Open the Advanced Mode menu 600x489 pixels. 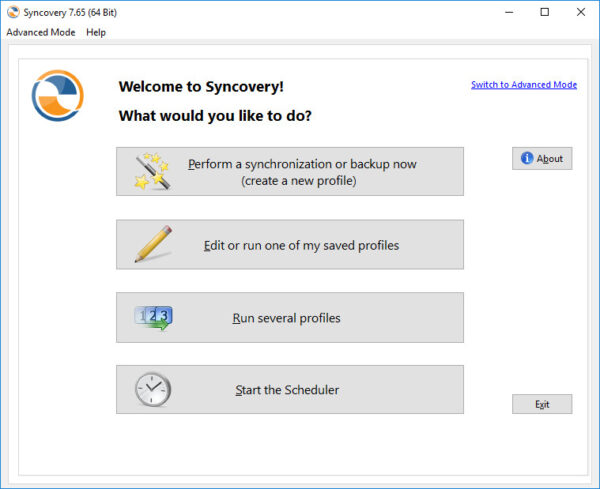point(41,32)
